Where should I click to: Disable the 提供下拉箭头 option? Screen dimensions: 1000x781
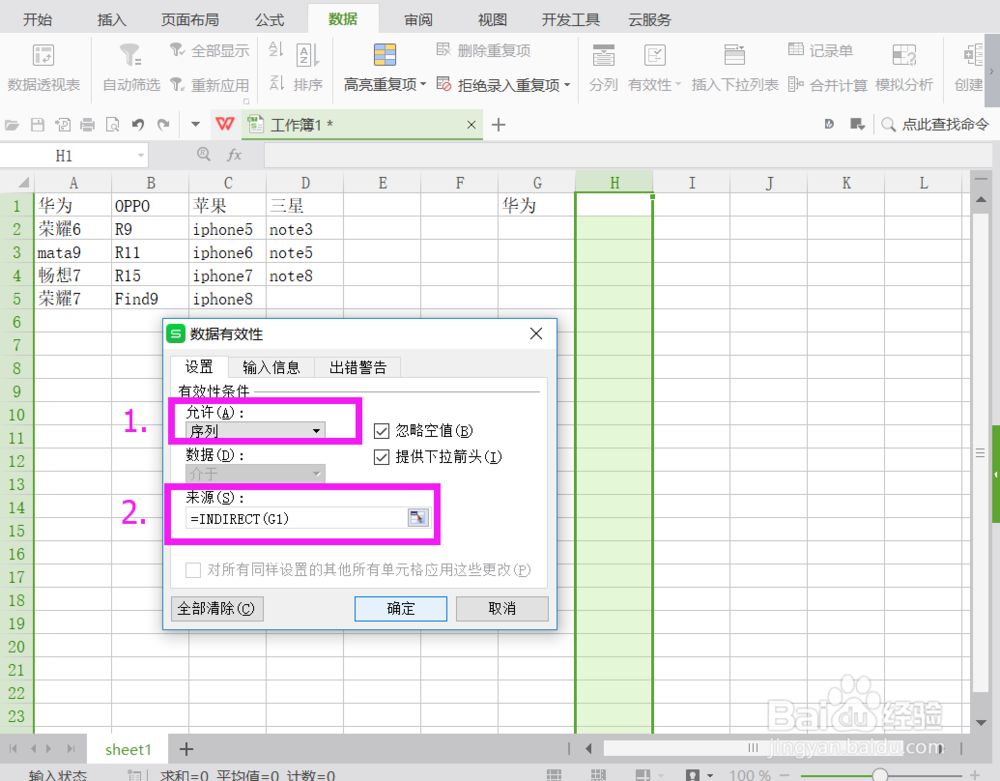click(381, 458)
